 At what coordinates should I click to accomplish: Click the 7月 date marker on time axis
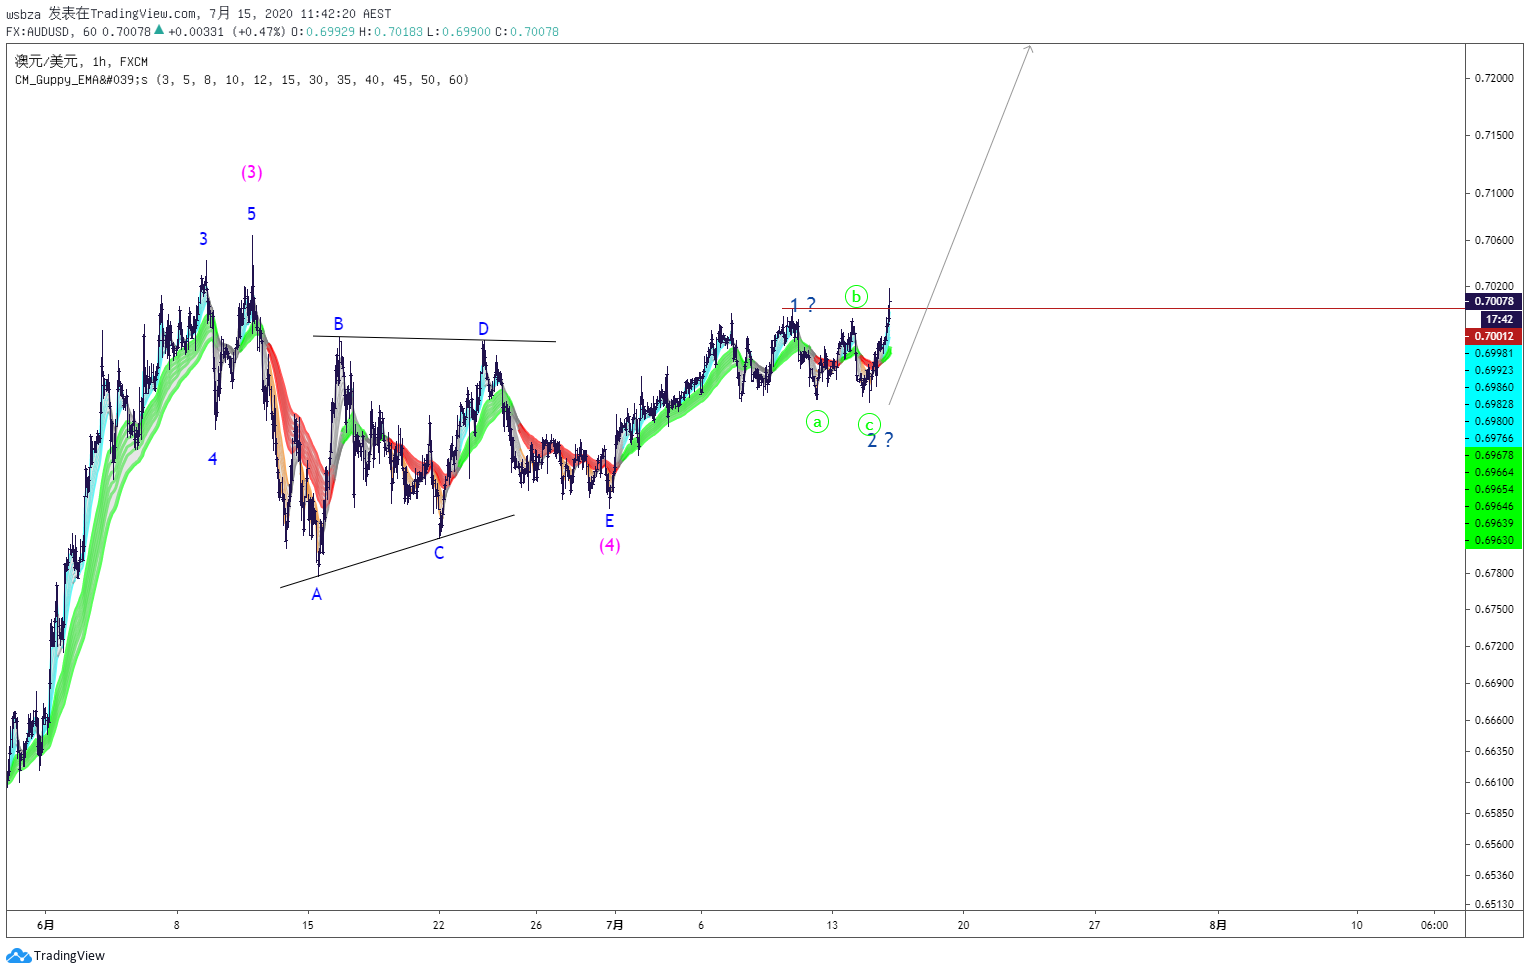point(615,925)
